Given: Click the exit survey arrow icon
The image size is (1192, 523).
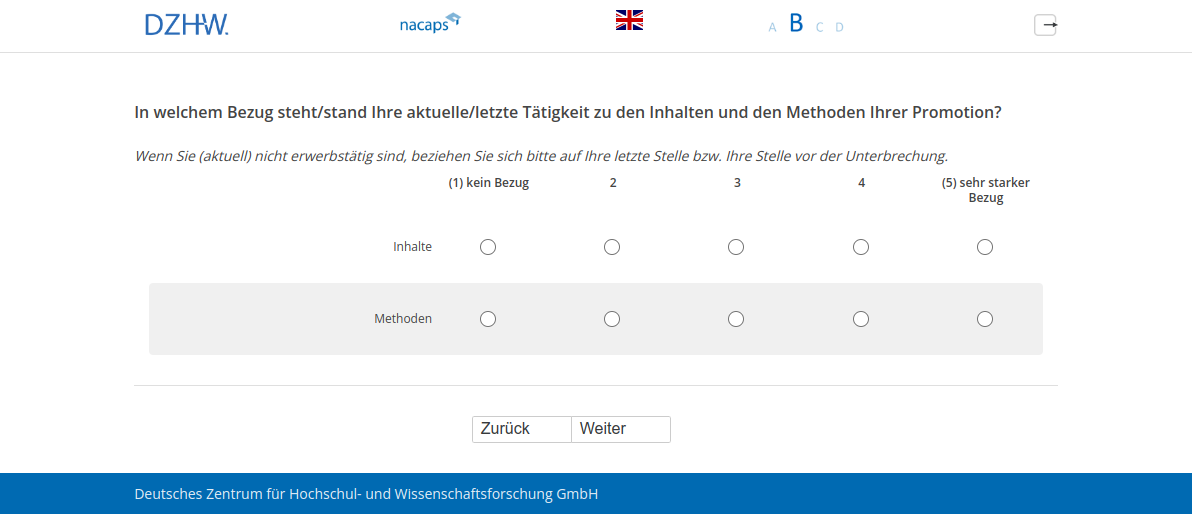Looking at the screenshot, I should click(1045, 25).
